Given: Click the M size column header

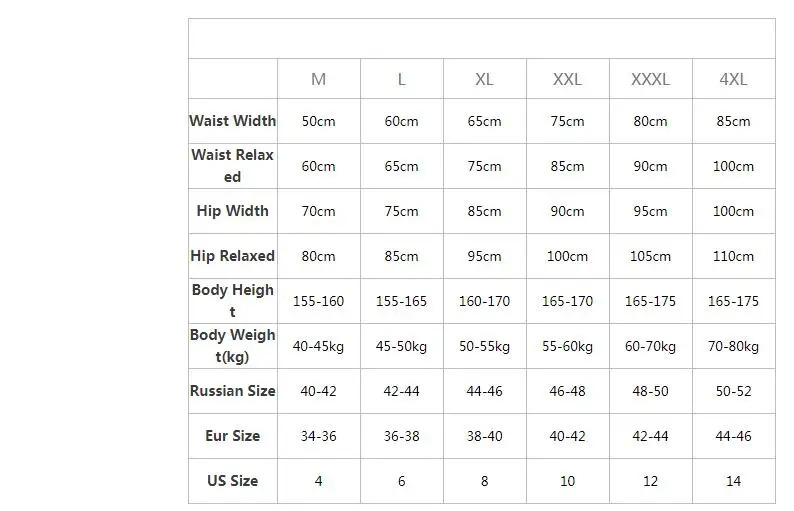Looking at the screenshot, I should click(x=319, y=79).
